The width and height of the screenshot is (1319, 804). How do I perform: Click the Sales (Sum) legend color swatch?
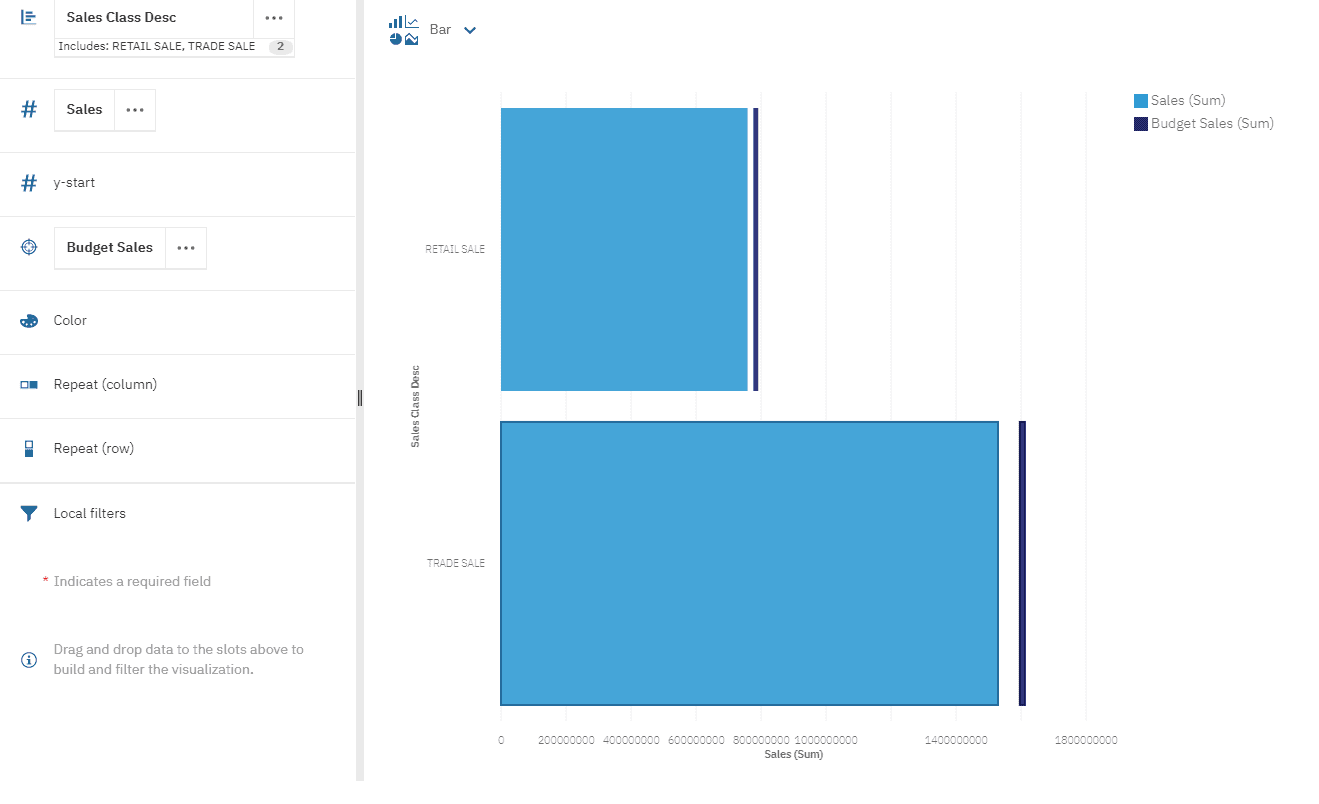[1141, 101]
